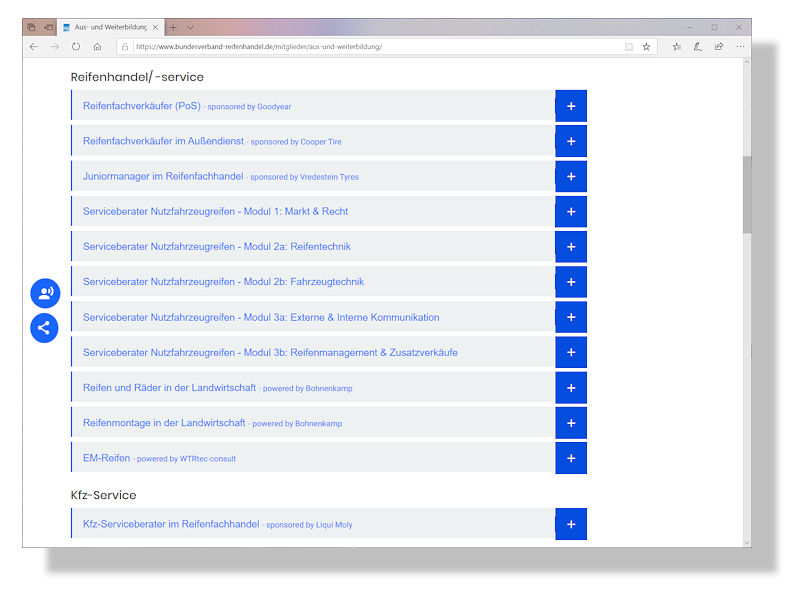Click scrollbar up arrow
Screen dimensions: 800x600
[747, 62]
